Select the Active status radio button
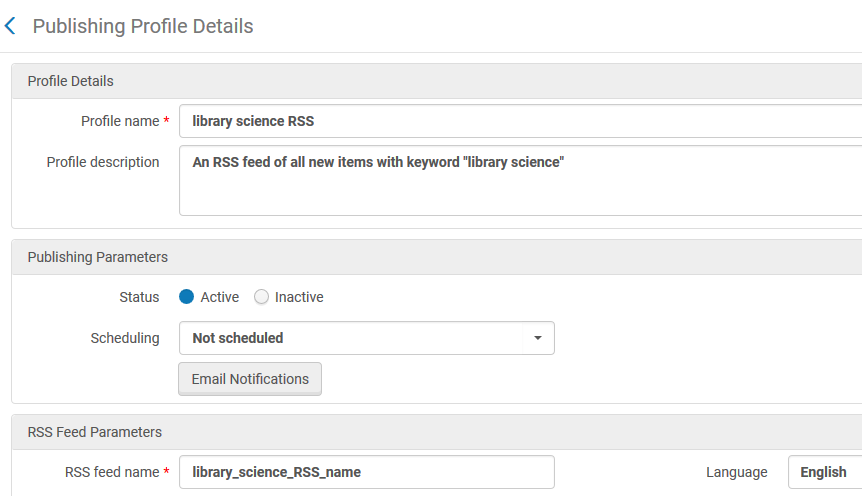Viewport: 862px width, 496px height. point(186,297)
